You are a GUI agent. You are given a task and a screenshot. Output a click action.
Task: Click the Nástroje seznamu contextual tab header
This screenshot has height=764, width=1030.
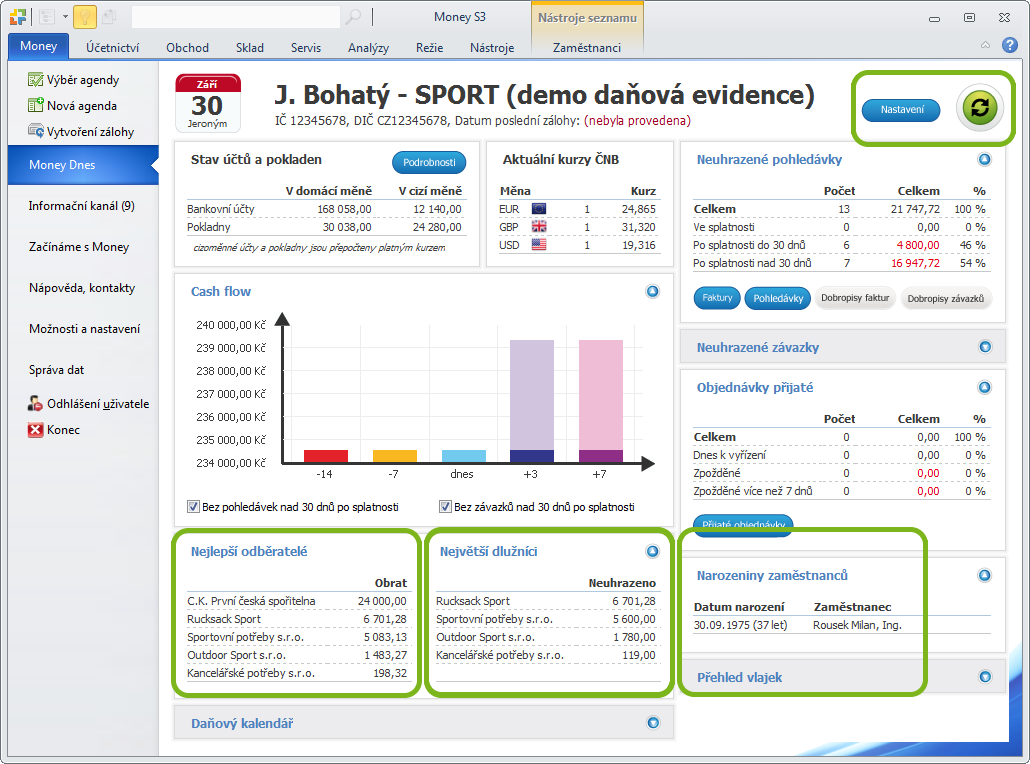[x=587, y=18]
